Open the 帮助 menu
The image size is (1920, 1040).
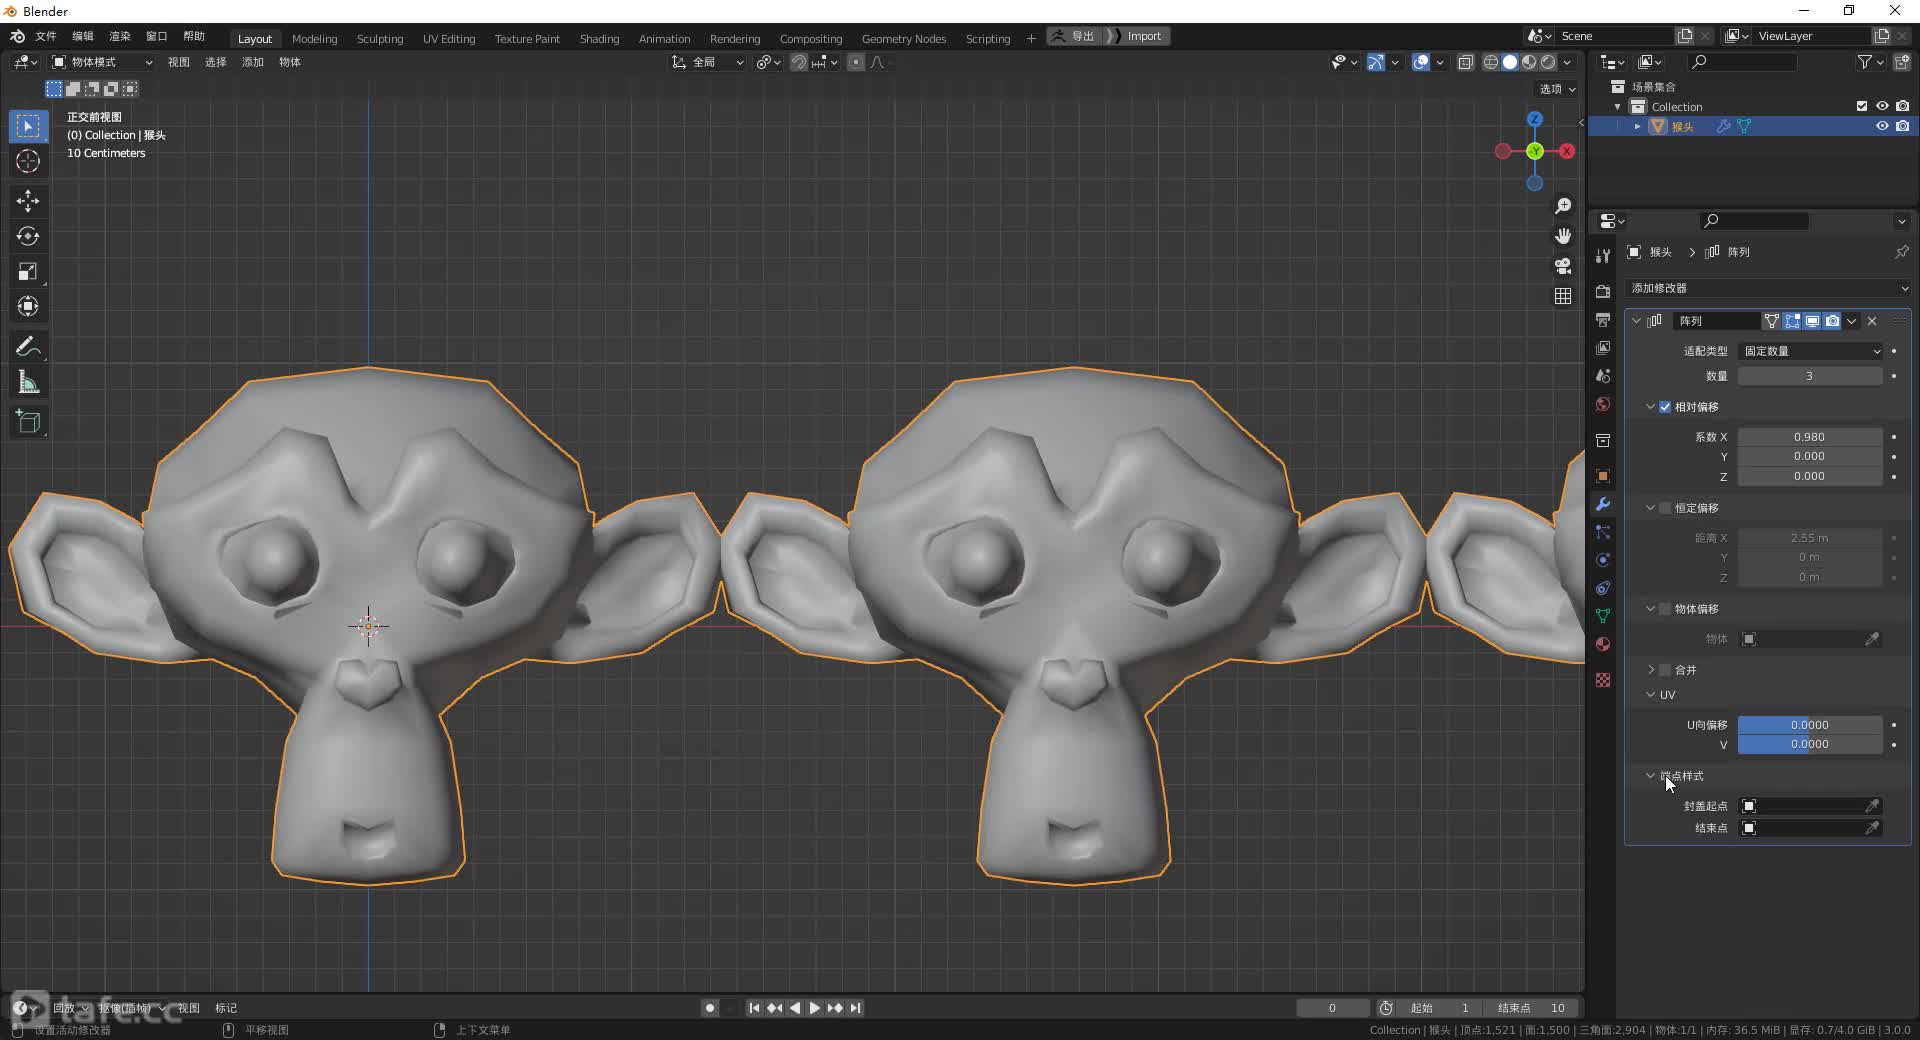click(194, 36)
